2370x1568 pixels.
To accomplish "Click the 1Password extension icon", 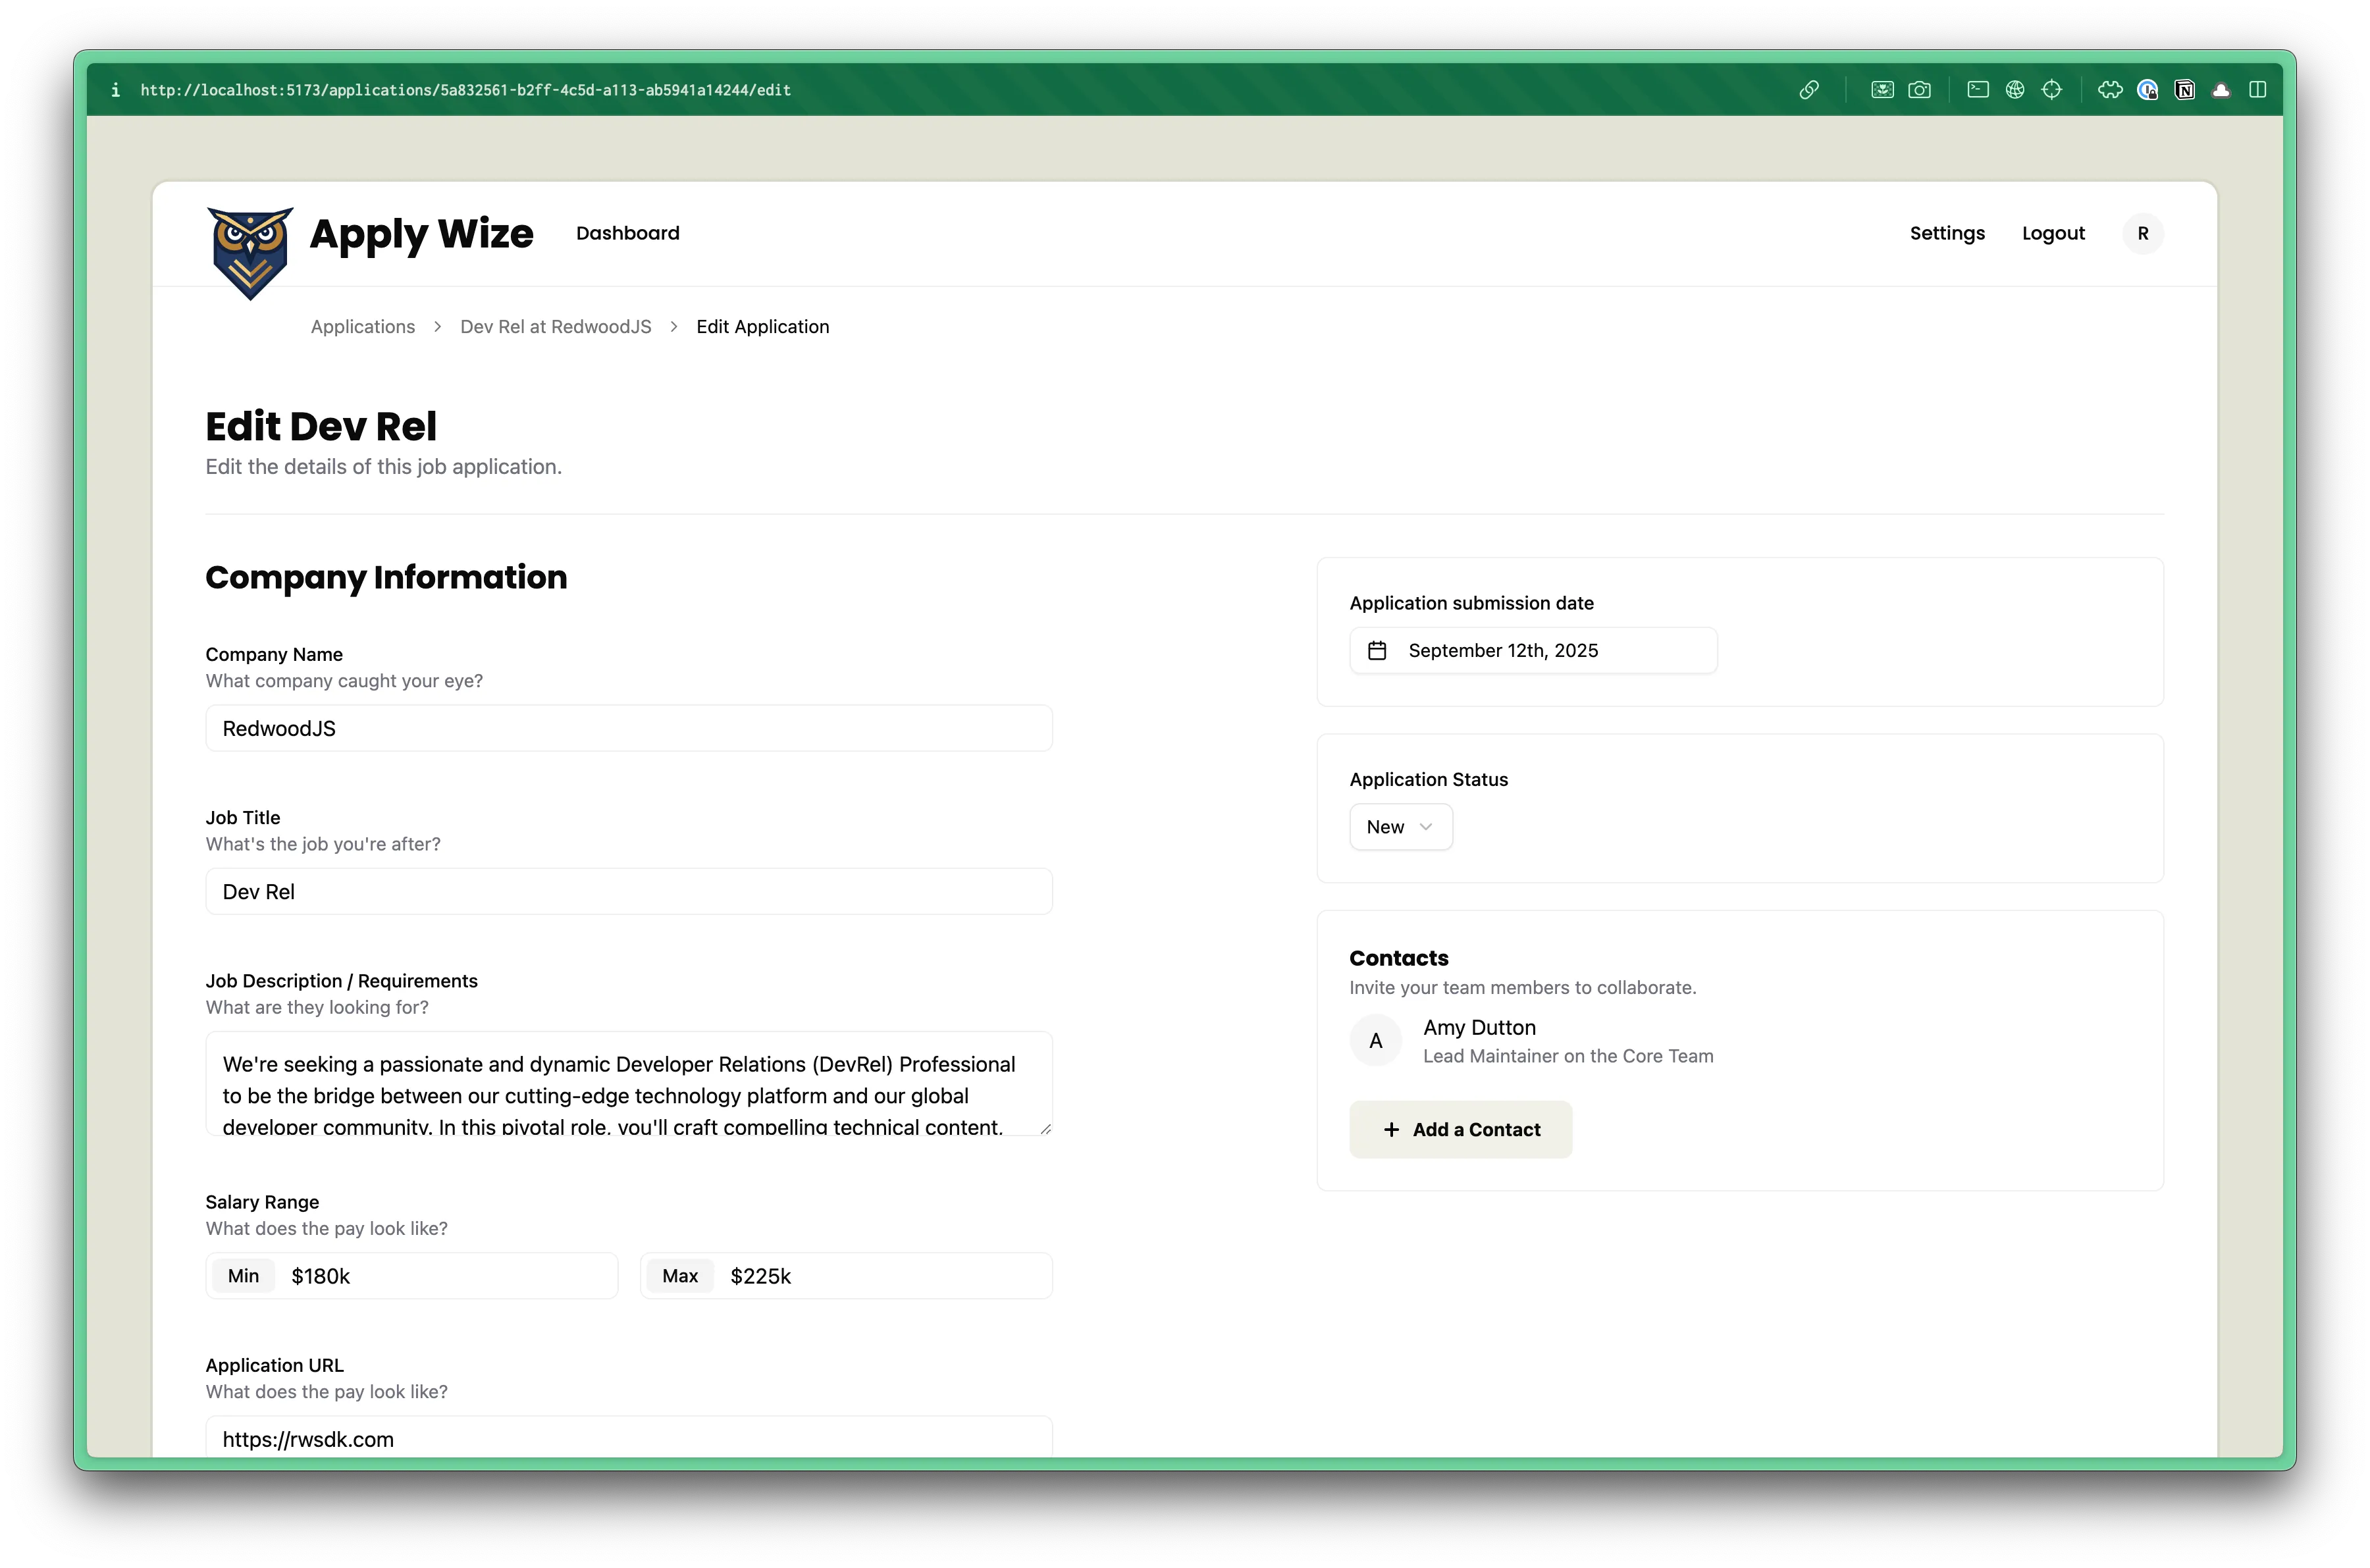I will pyautogui.click(x=2147, y=90).
